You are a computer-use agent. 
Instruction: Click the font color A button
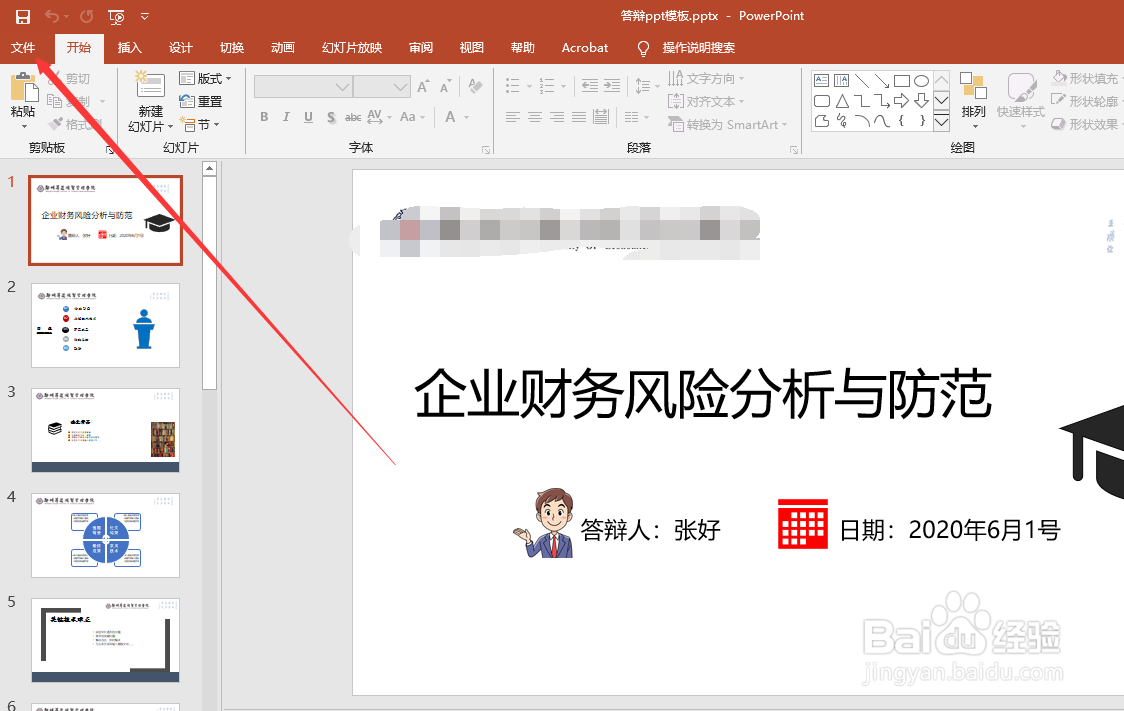[450, 117]
